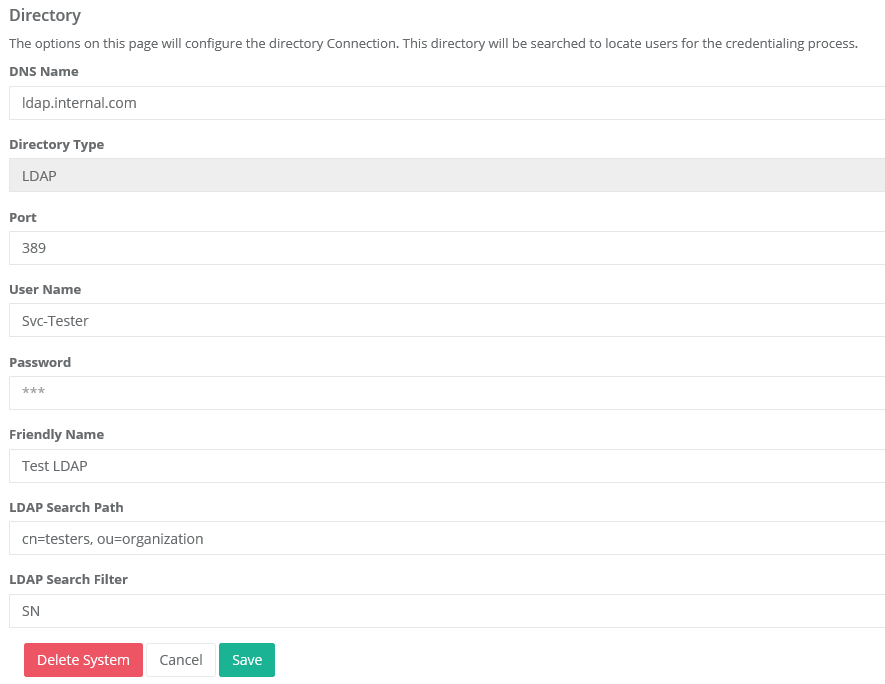Image resolution: width=885 pixels, height=684 pixels.
Task: Click the Cancel button
Action: click(181, 660)
